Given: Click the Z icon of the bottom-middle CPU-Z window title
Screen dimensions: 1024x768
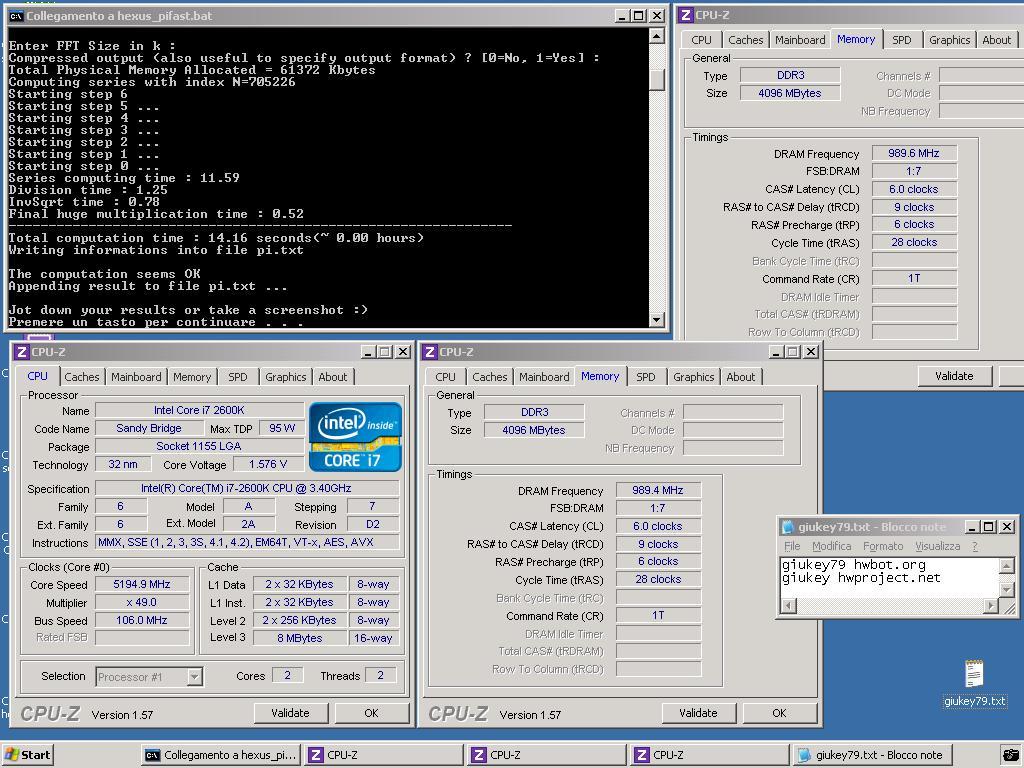Looking at the screenshot, I should (430, 352).
